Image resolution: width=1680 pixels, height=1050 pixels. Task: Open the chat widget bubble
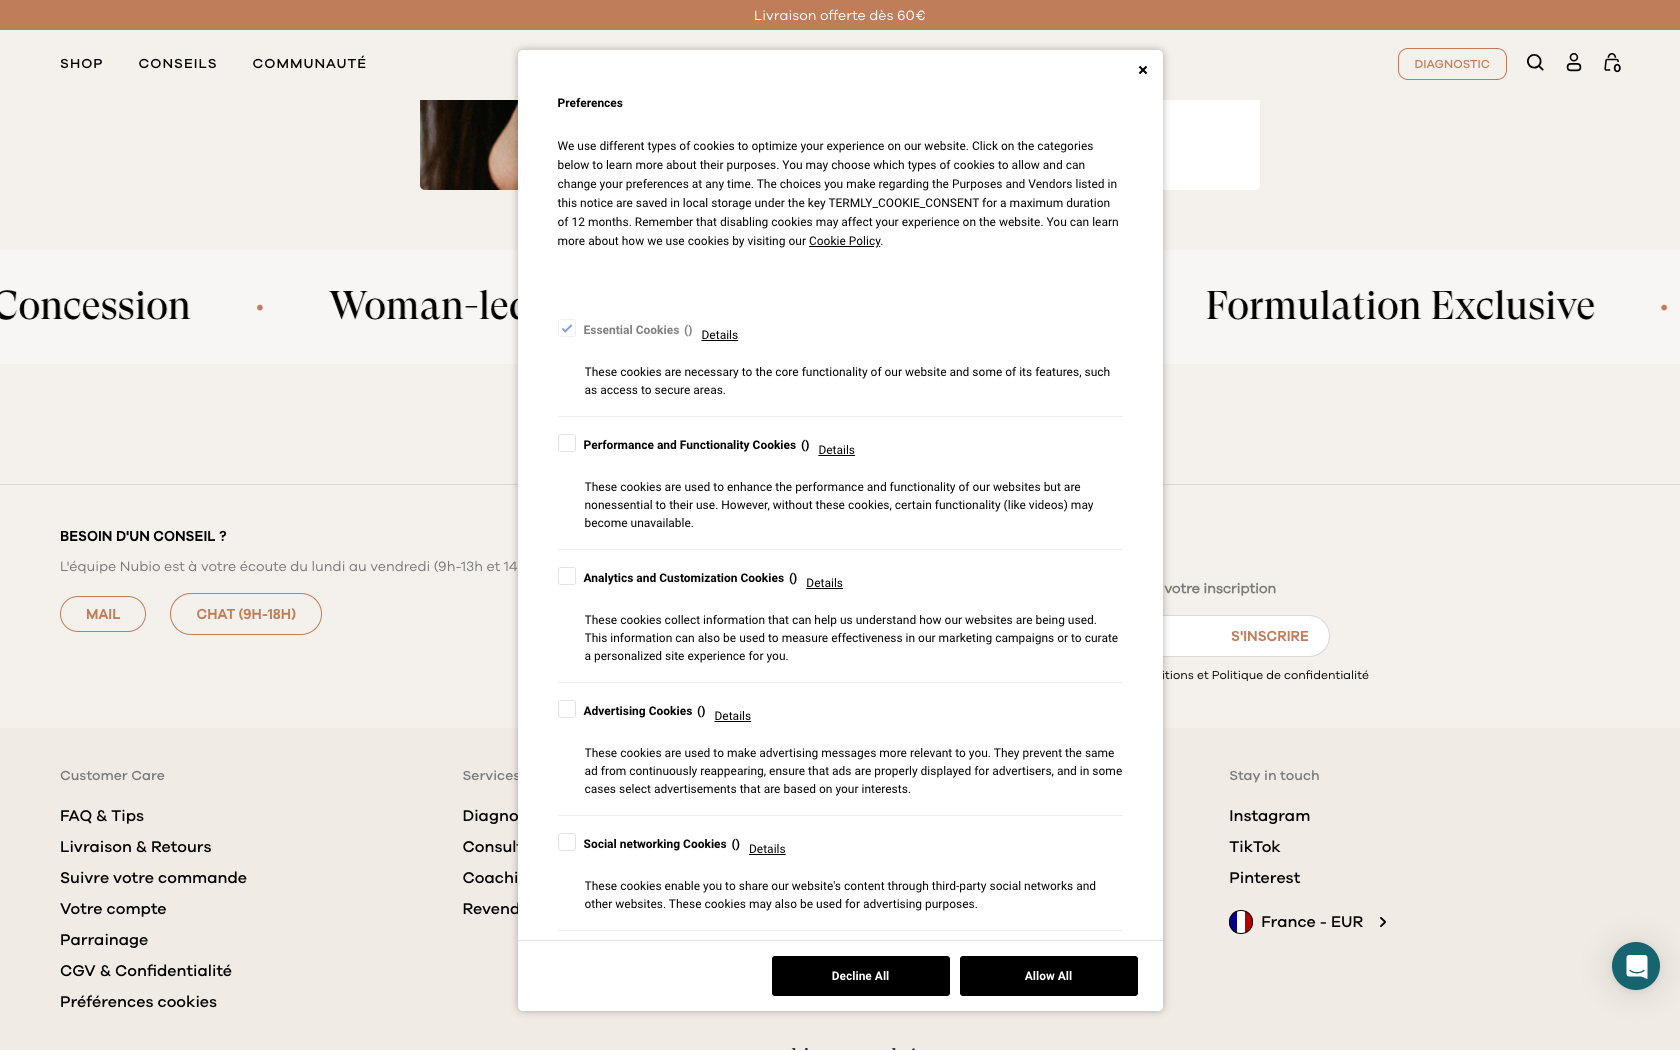1636,966
